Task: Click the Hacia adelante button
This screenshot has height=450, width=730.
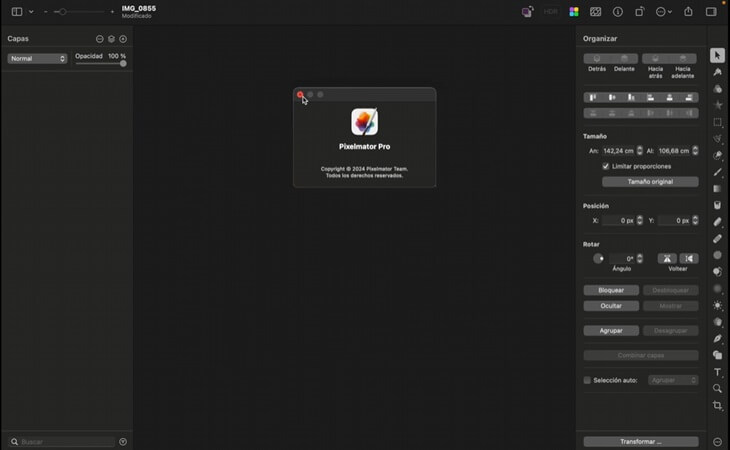Action: pyautogui.click(x=683, y=58)
